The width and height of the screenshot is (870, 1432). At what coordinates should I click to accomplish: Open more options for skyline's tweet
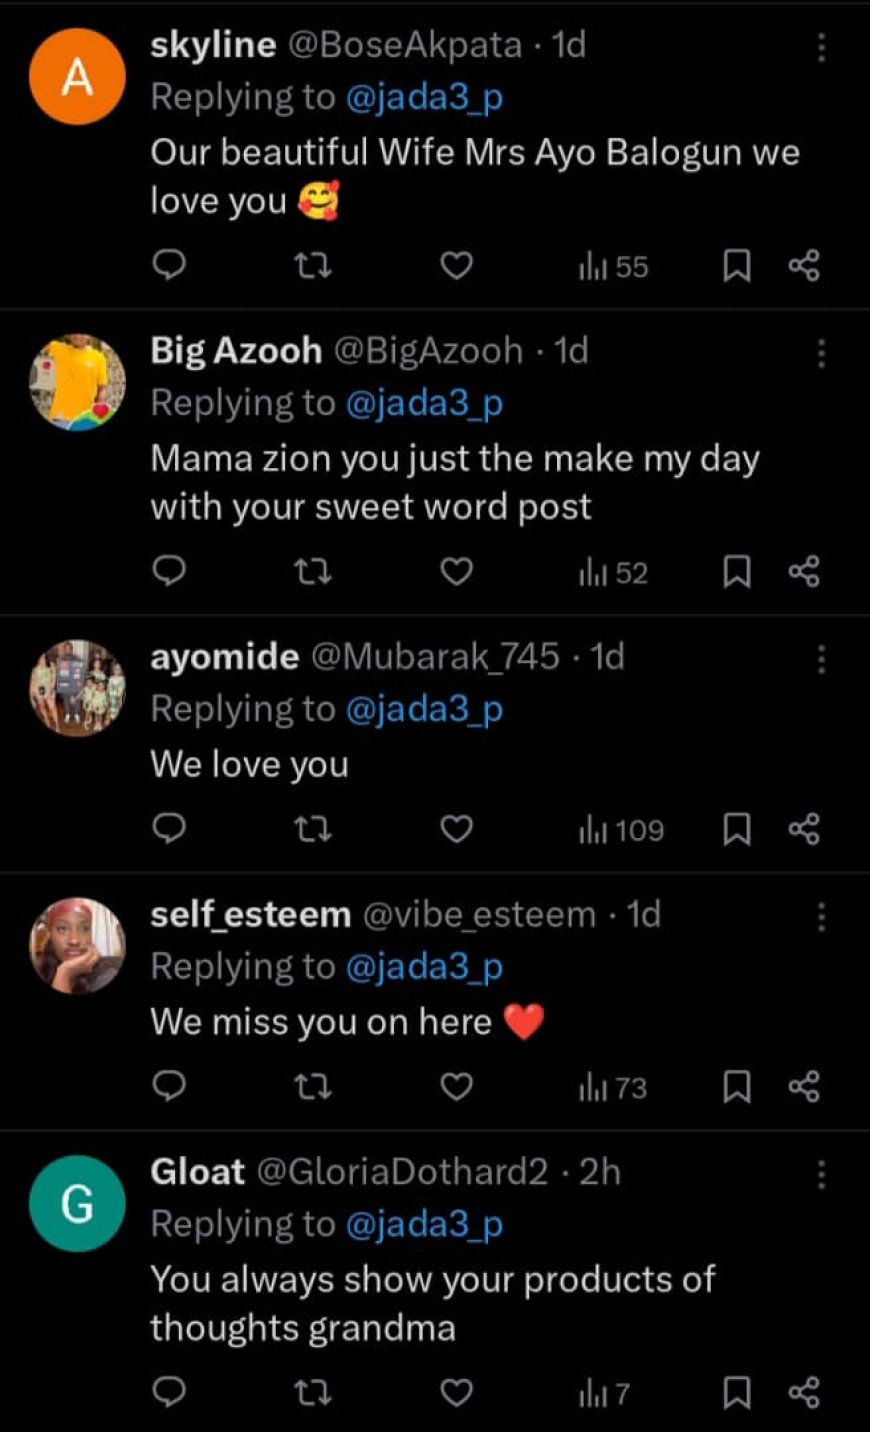821,47
